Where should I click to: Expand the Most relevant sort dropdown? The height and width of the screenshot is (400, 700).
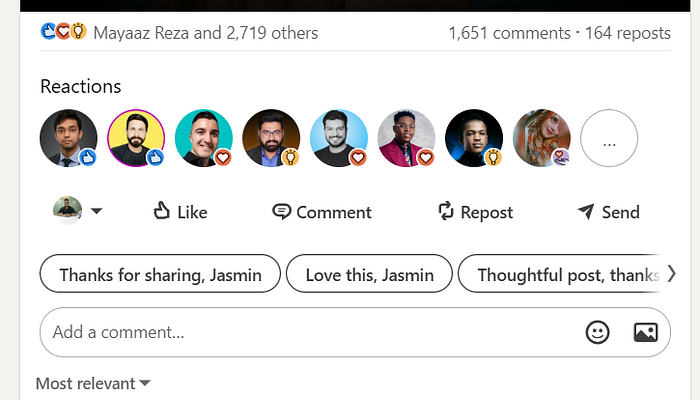[93, 383]
